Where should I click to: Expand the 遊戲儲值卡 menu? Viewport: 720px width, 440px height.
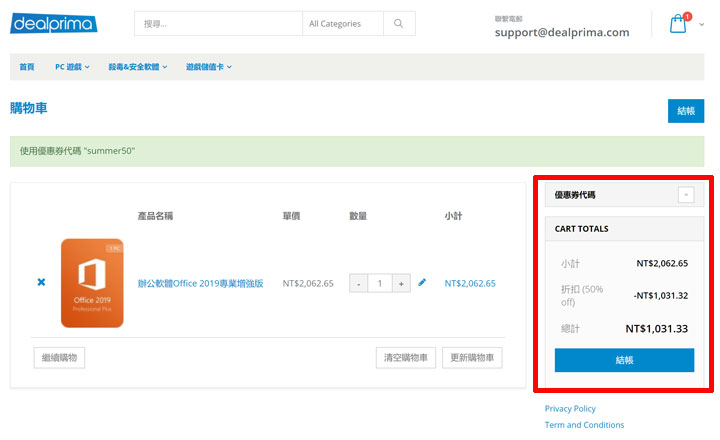click(x=208, y=67)
